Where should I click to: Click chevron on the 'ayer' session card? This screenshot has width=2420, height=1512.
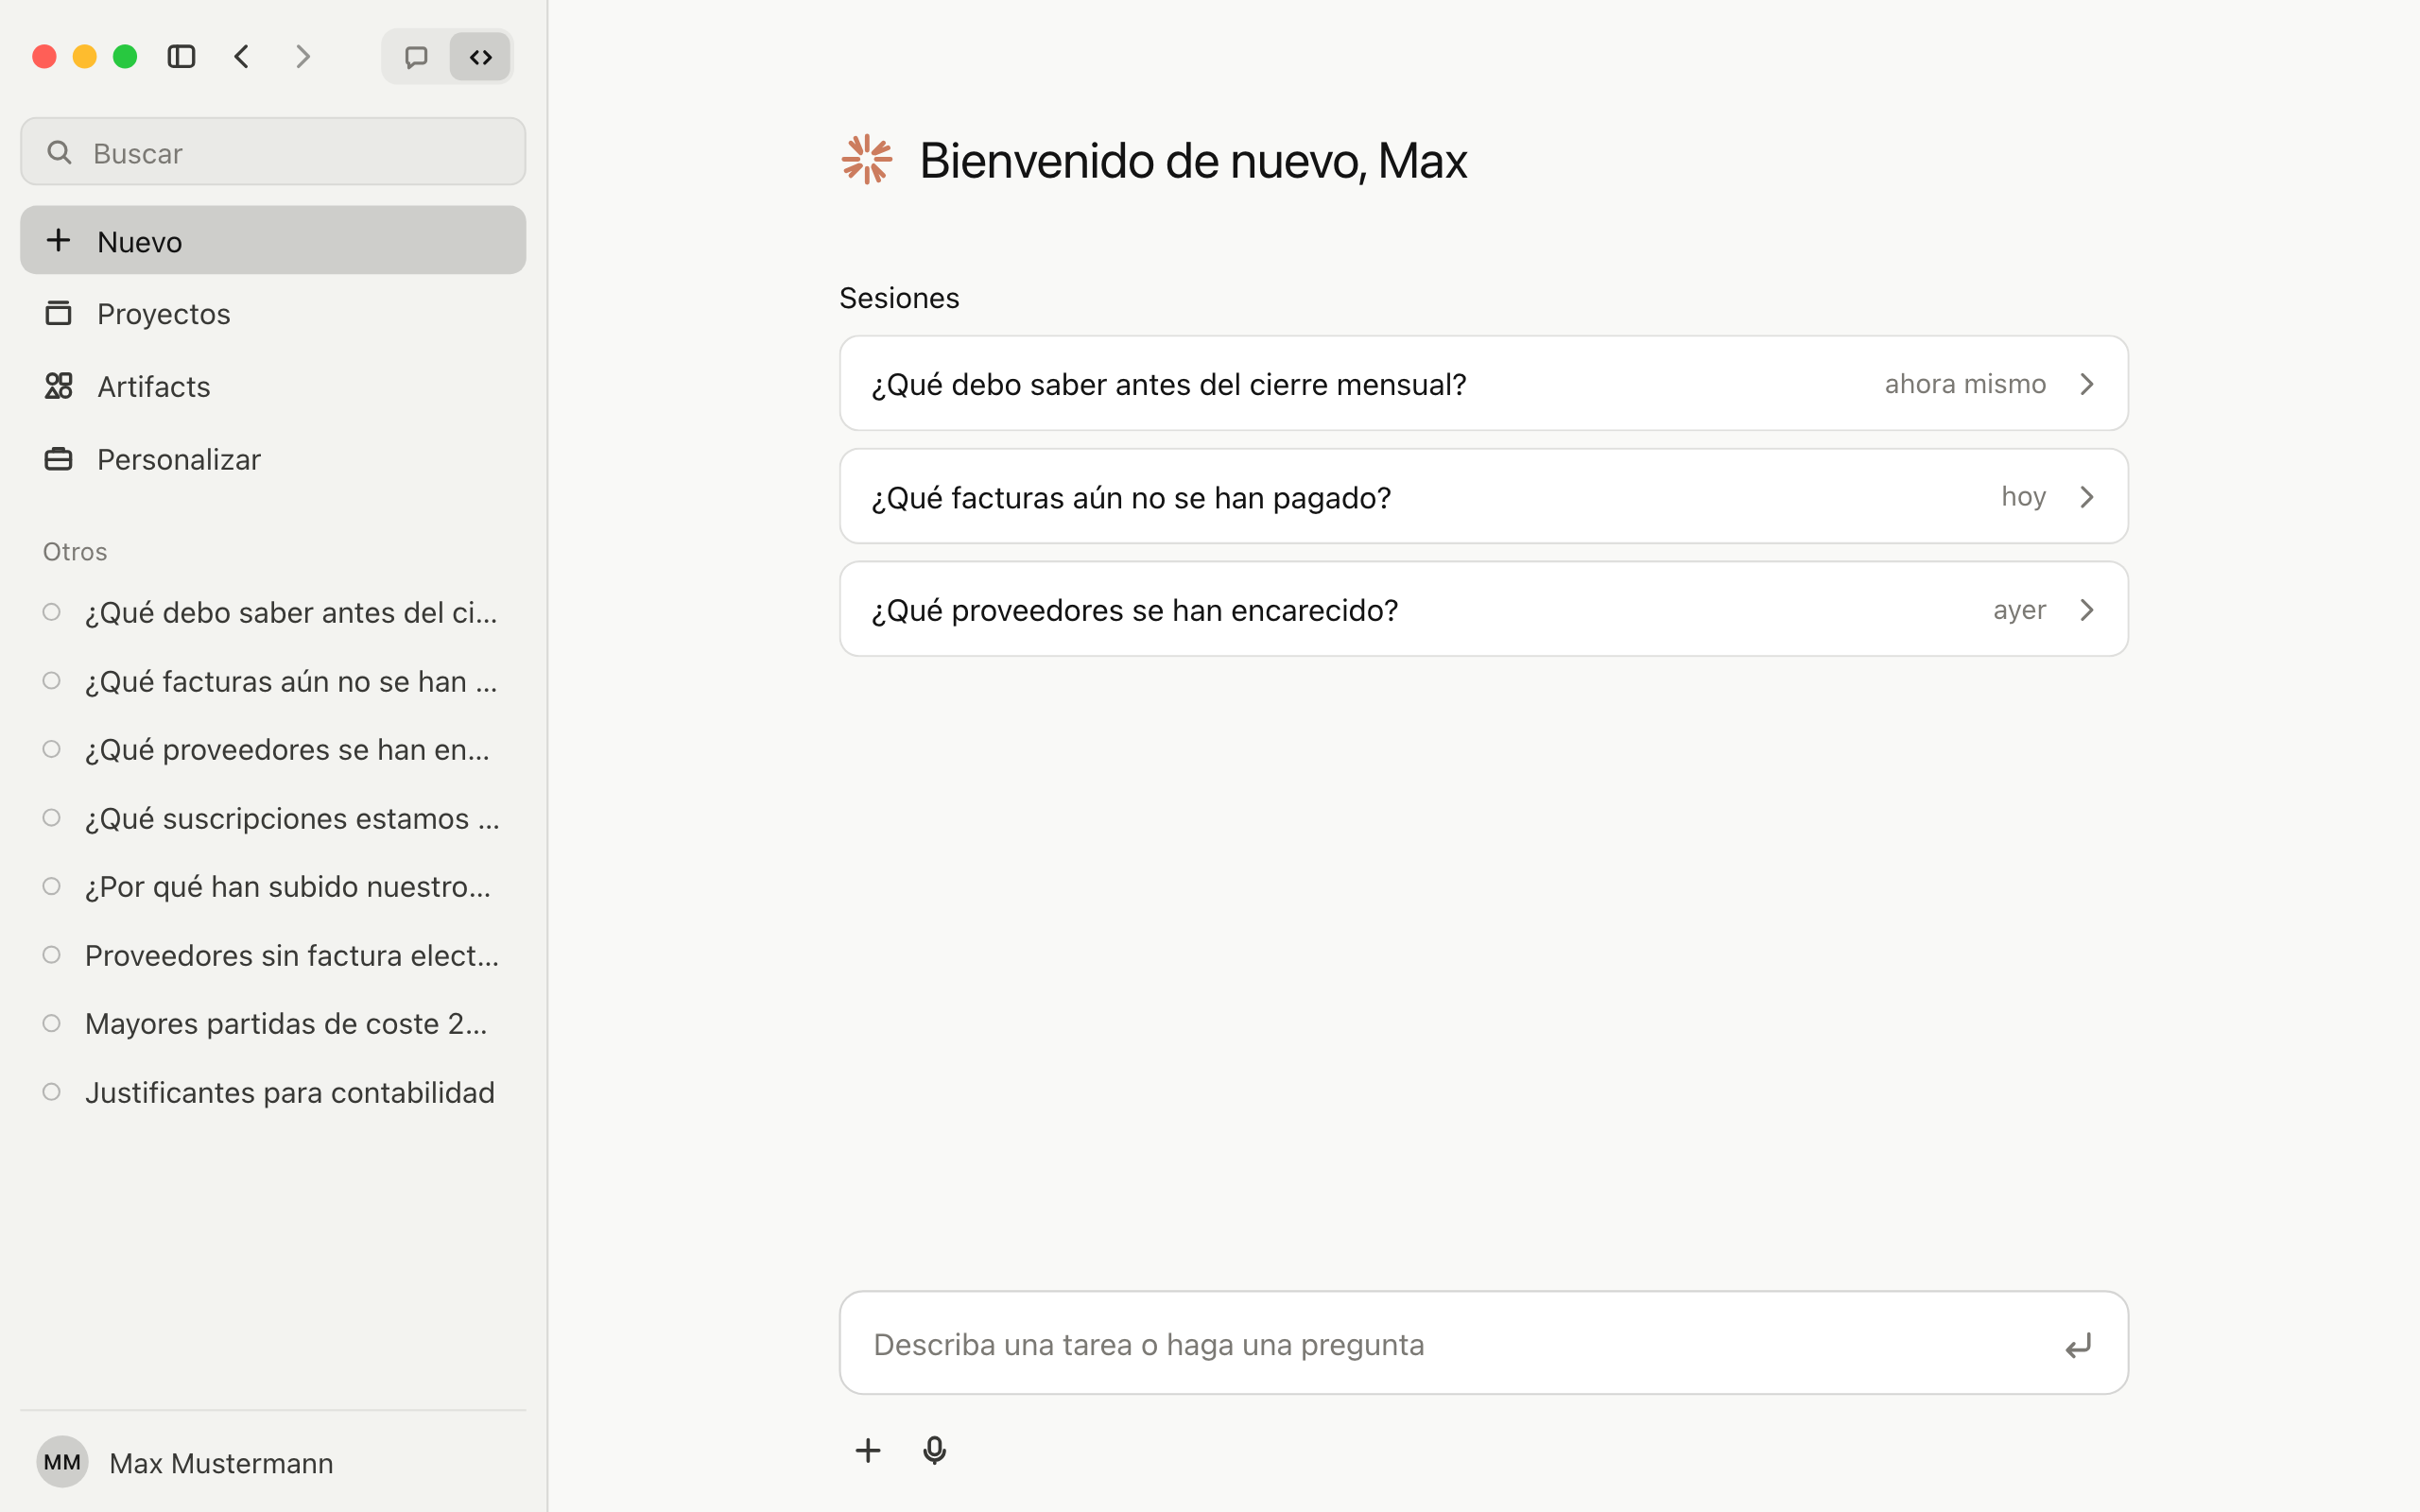[x=2087, y=610]
